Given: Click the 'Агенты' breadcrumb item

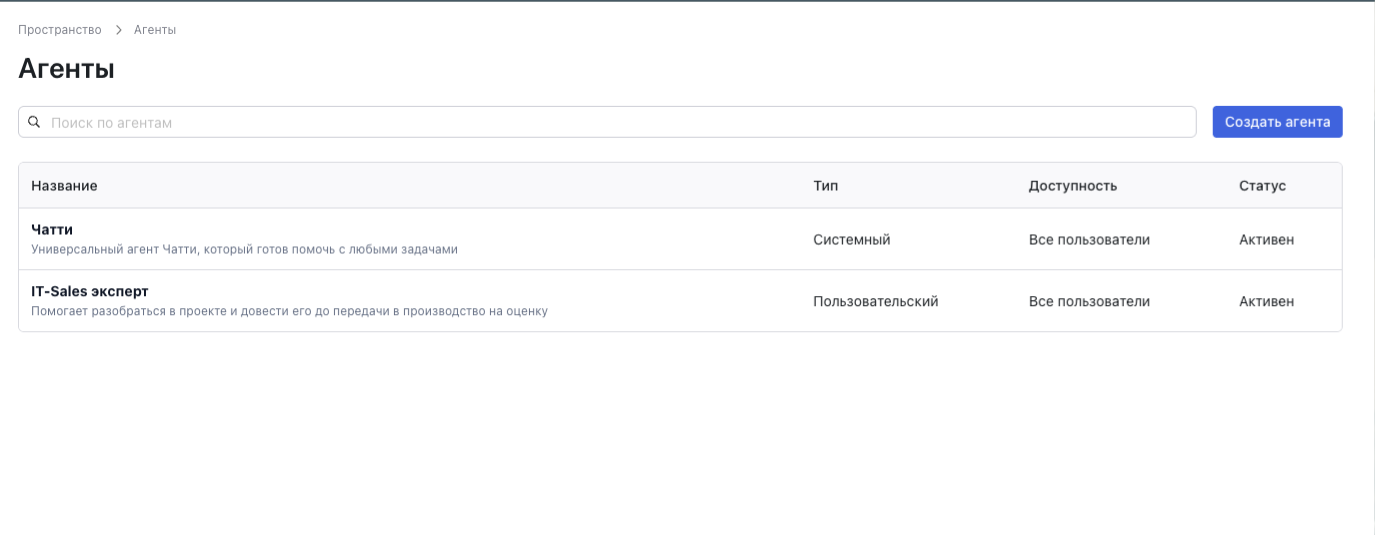Looking at the screenshot, I should (155, 30).
